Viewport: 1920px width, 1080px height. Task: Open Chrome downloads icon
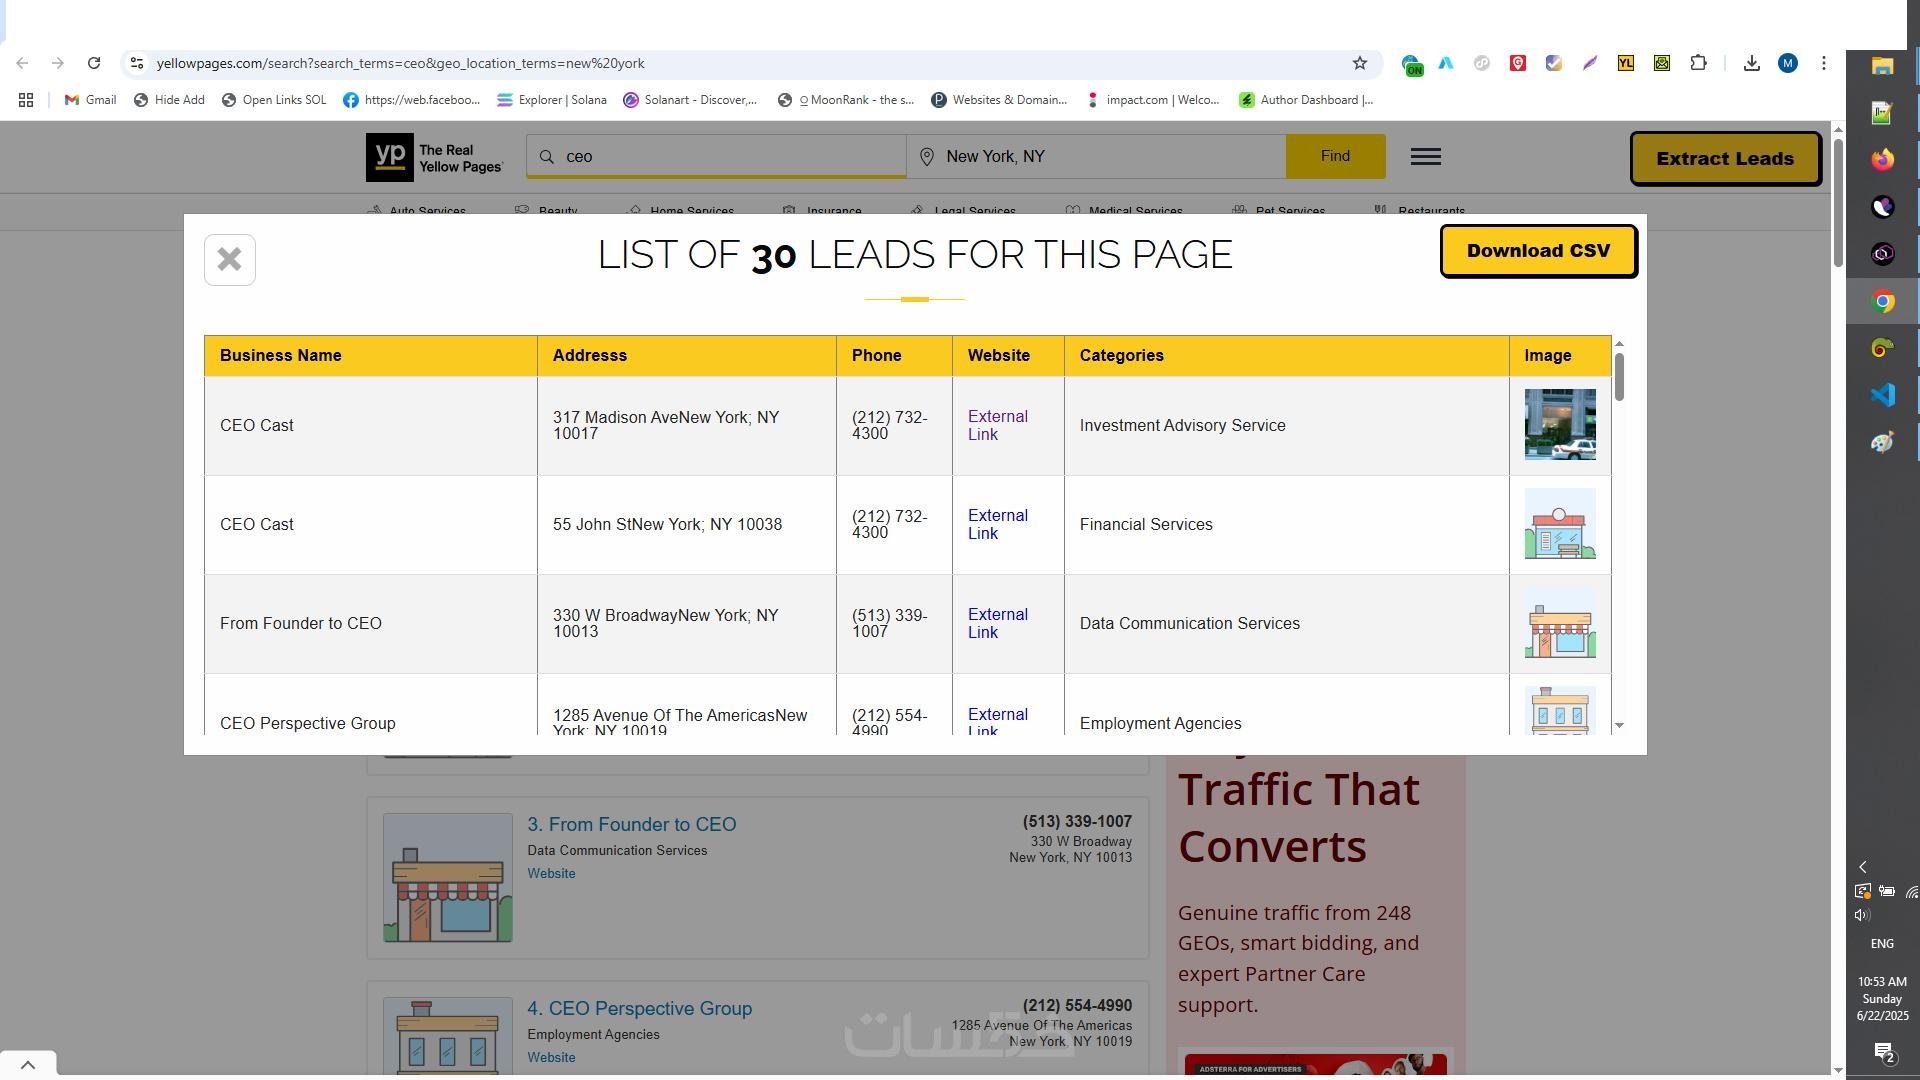1751,63
